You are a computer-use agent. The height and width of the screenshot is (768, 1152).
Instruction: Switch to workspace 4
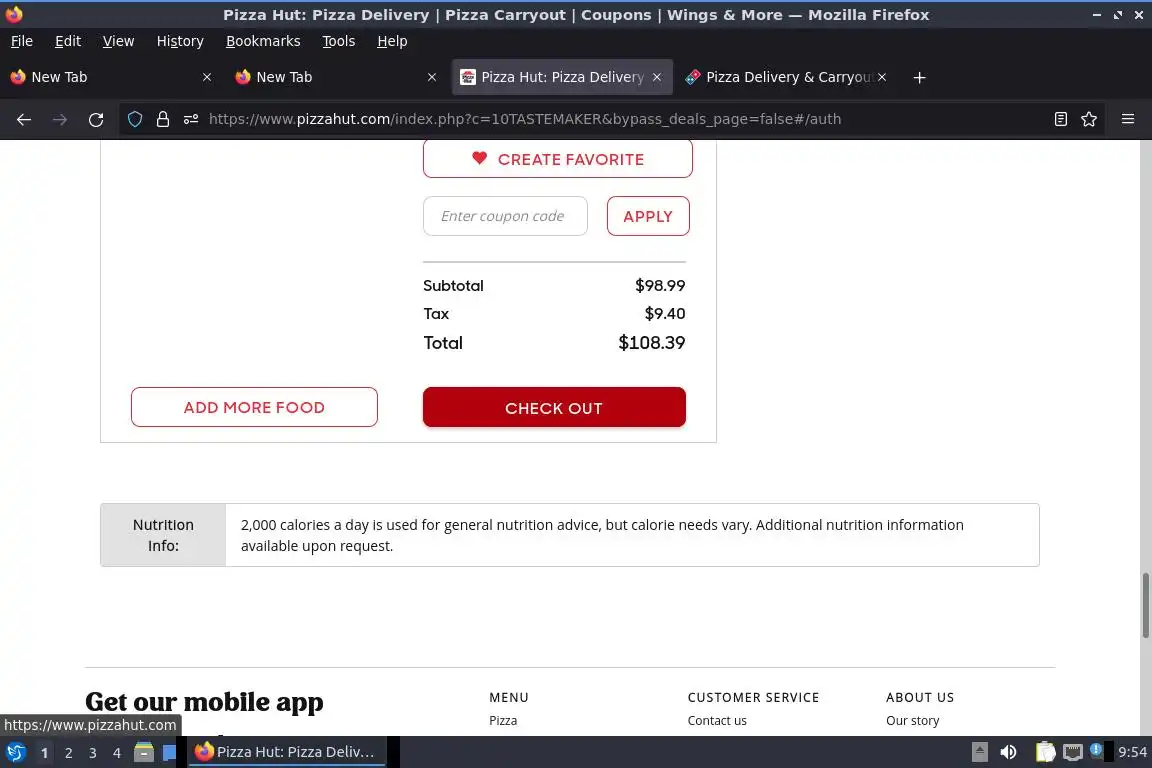(x=117, y=753)
